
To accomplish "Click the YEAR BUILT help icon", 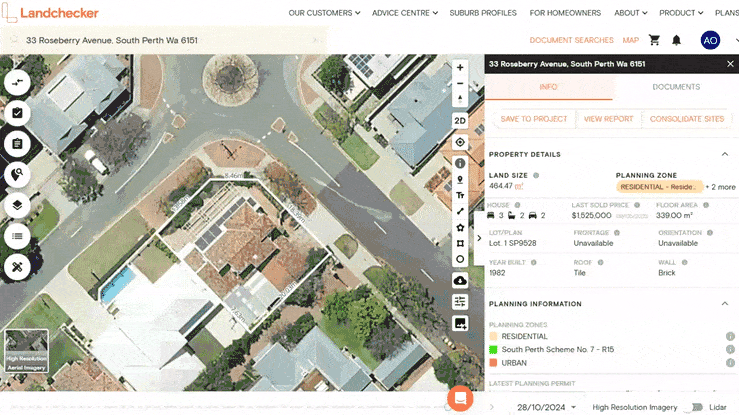I will [x=534, y=262].
